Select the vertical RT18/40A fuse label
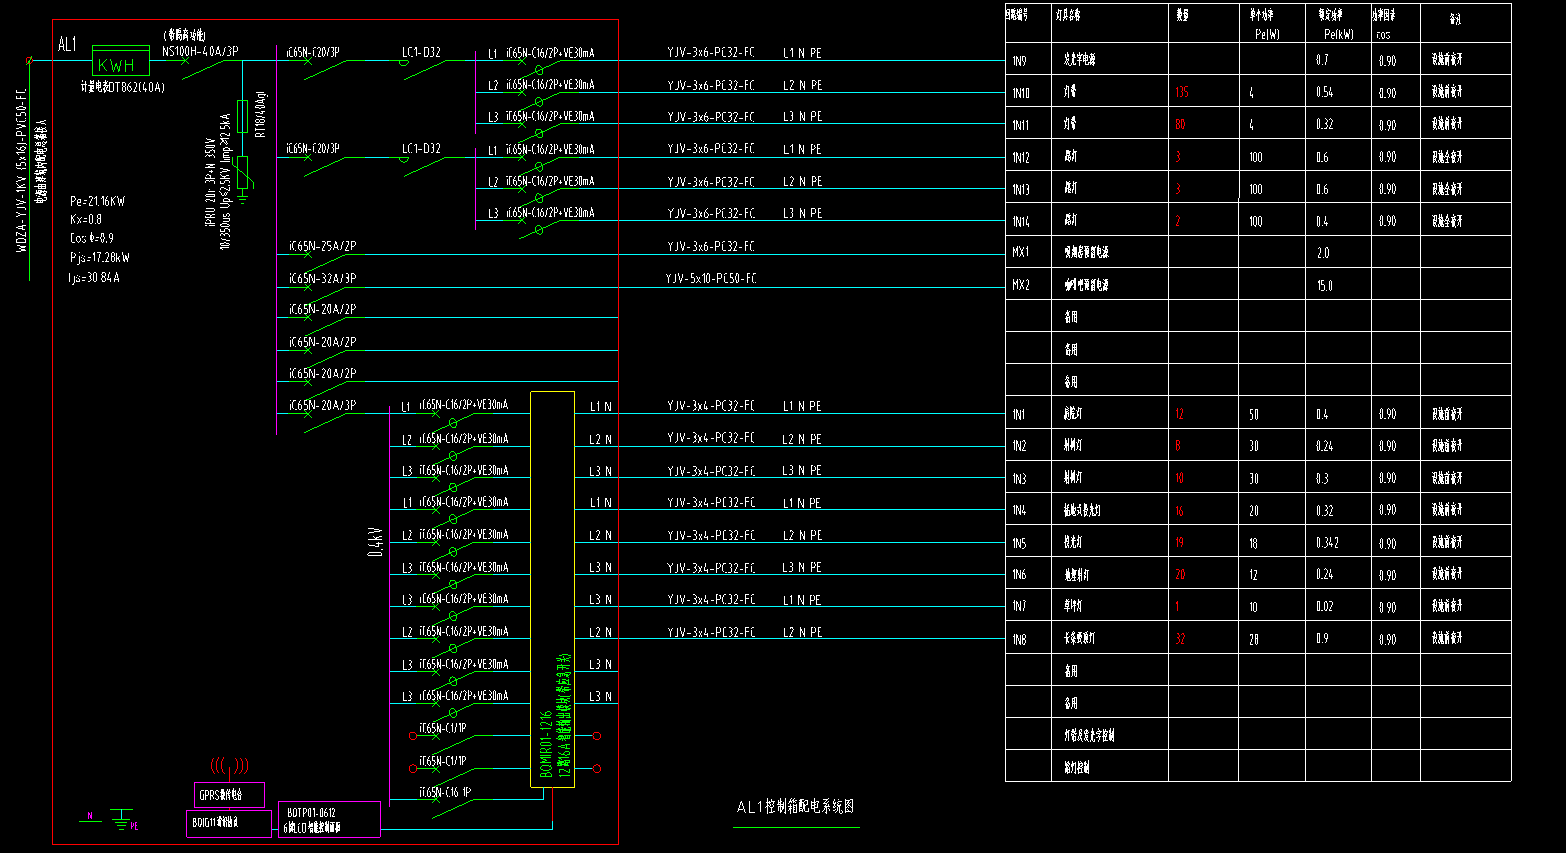 point(261,115)
